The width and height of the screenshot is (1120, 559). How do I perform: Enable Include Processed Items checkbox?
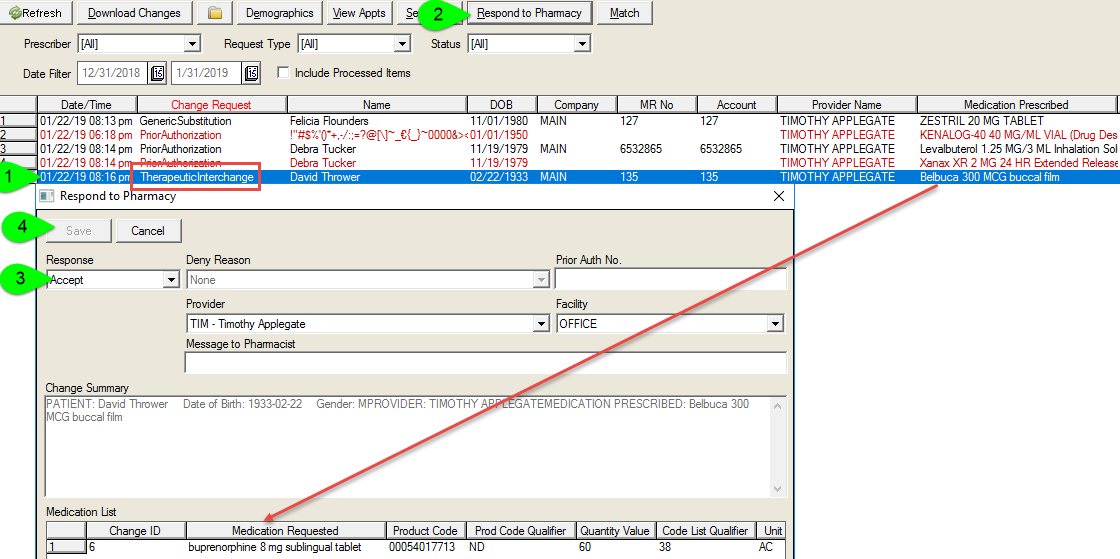pyautogui.click(x=283, y=73)
